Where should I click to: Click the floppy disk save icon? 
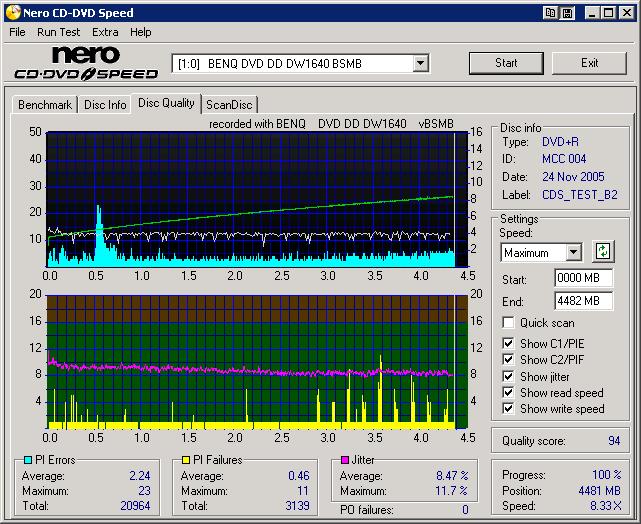point(567,12)
